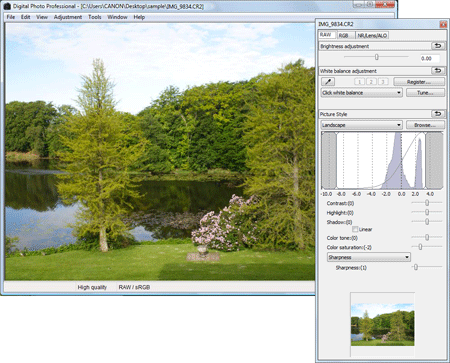Click the Sharpness:(1) label
This screenshot has height=363, width=450.
[x=351, y=268]
